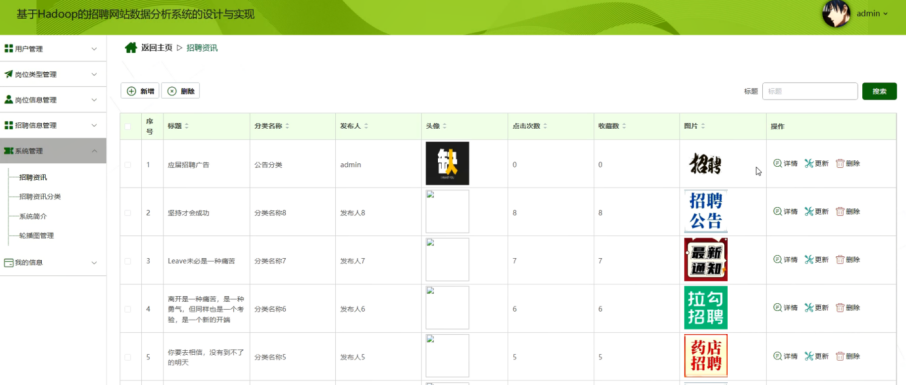Click the 标题 search input field
This screenshot has height=385, width=906.
pyautogui.click(x=810, y=91)
